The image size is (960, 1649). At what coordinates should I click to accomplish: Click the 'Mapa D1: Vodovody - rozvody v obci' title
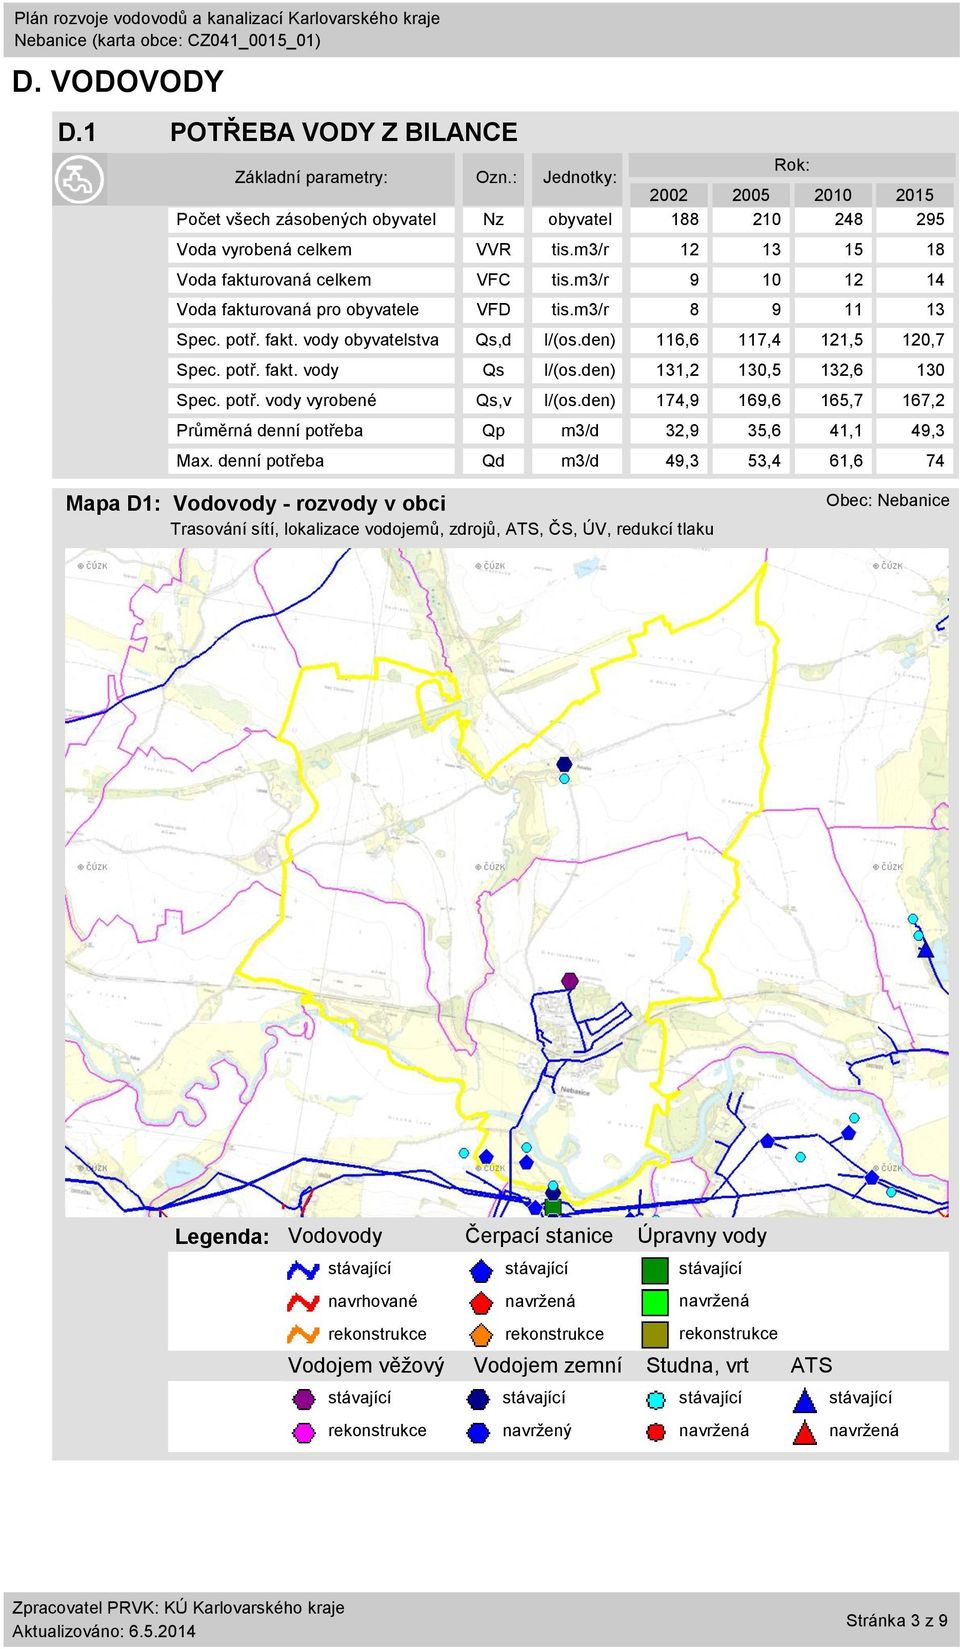(256, 504)
